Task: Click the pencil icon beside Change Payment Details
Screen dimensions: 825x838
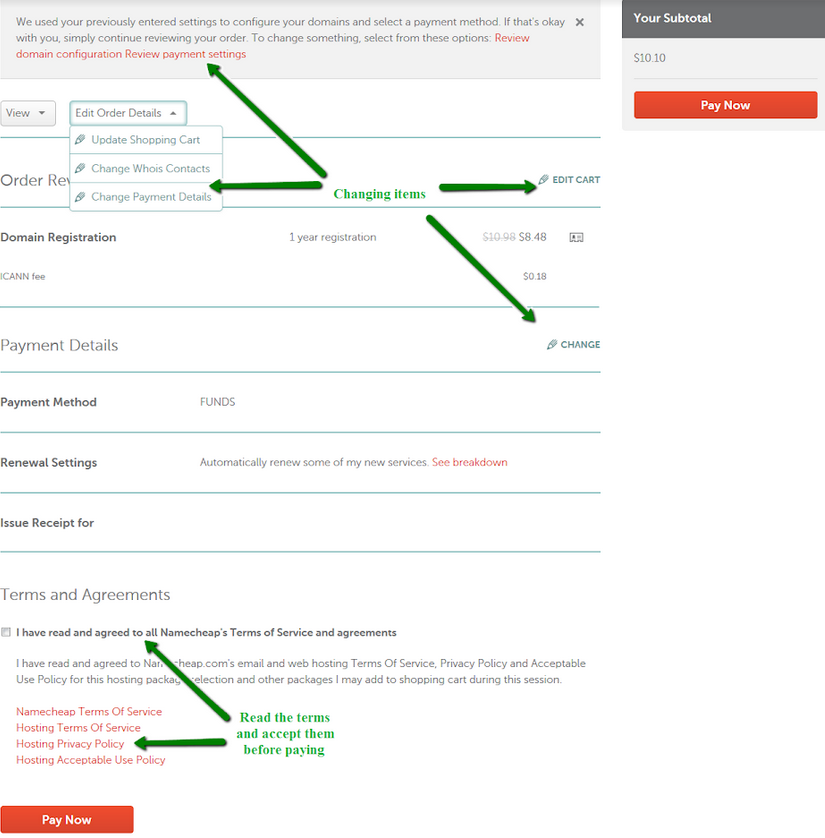Action: pyautogui.click(x=80, y=196)
